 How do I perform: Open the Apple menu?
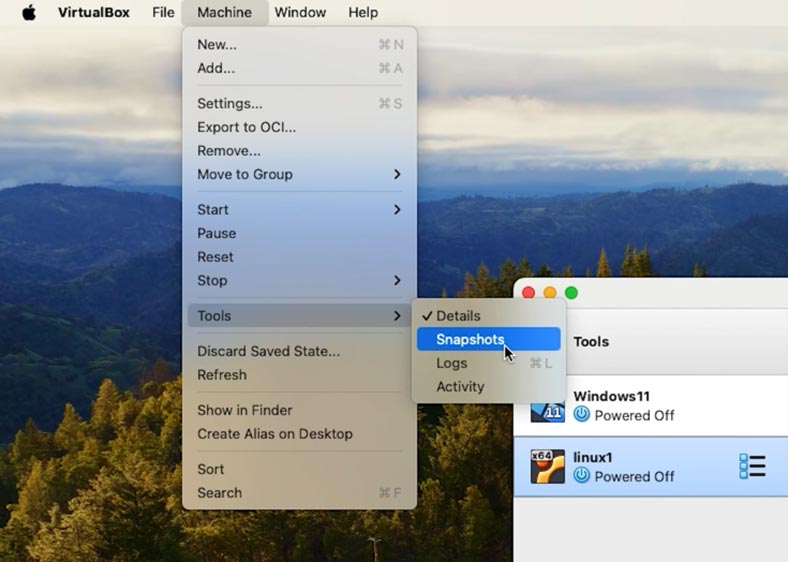(x=29, y=12)
